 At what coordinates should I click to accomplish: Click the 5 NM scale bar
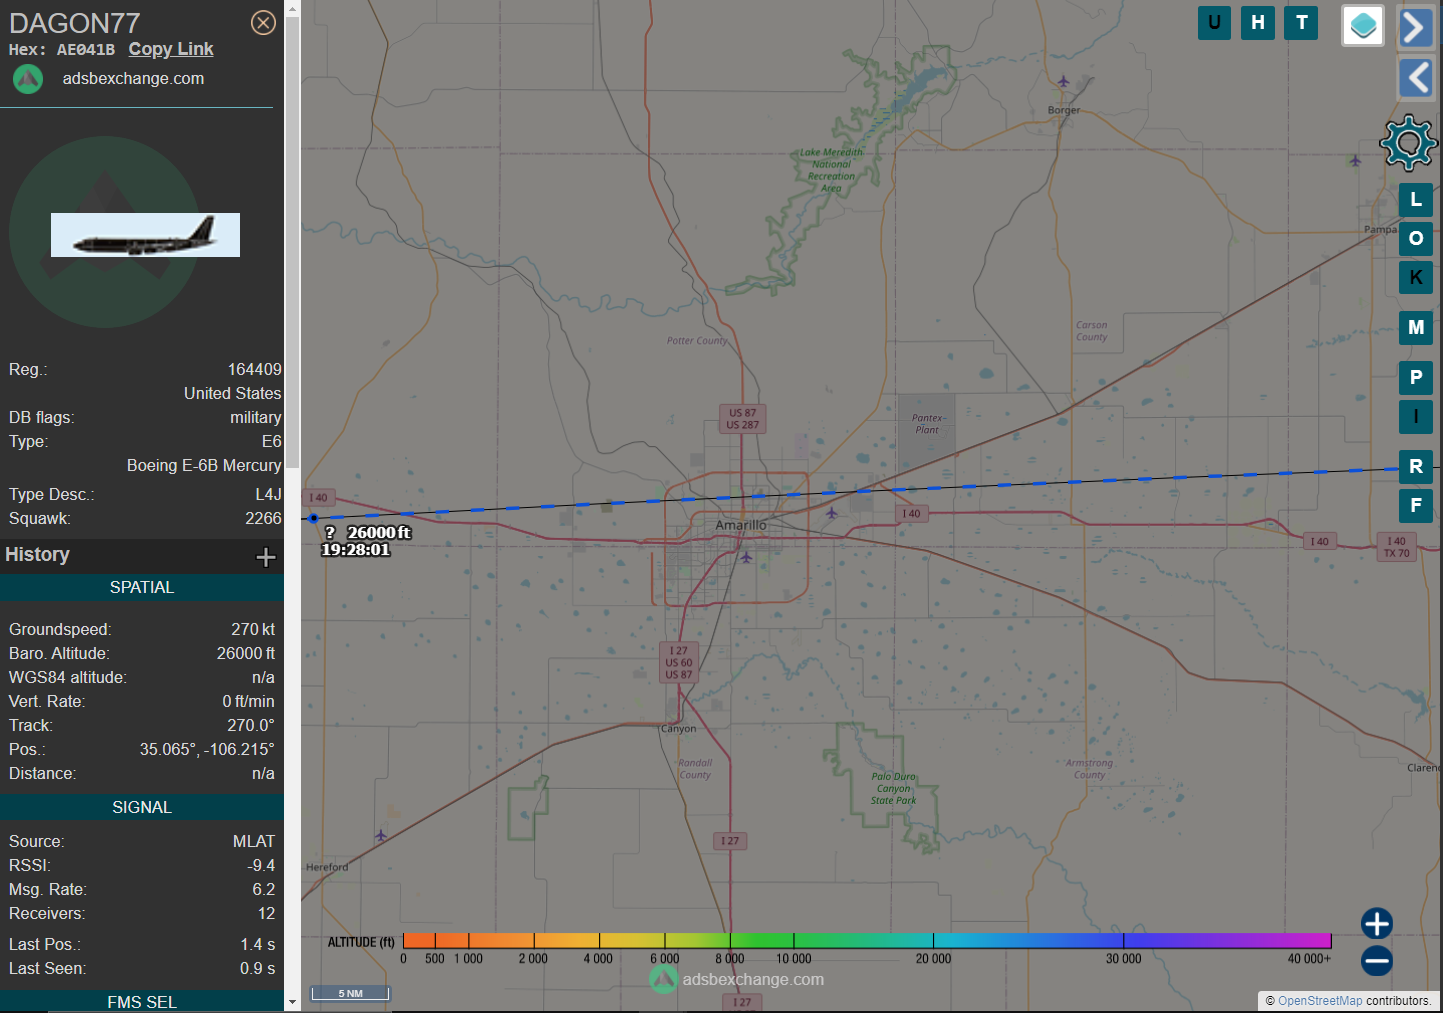tap(350, 993)
